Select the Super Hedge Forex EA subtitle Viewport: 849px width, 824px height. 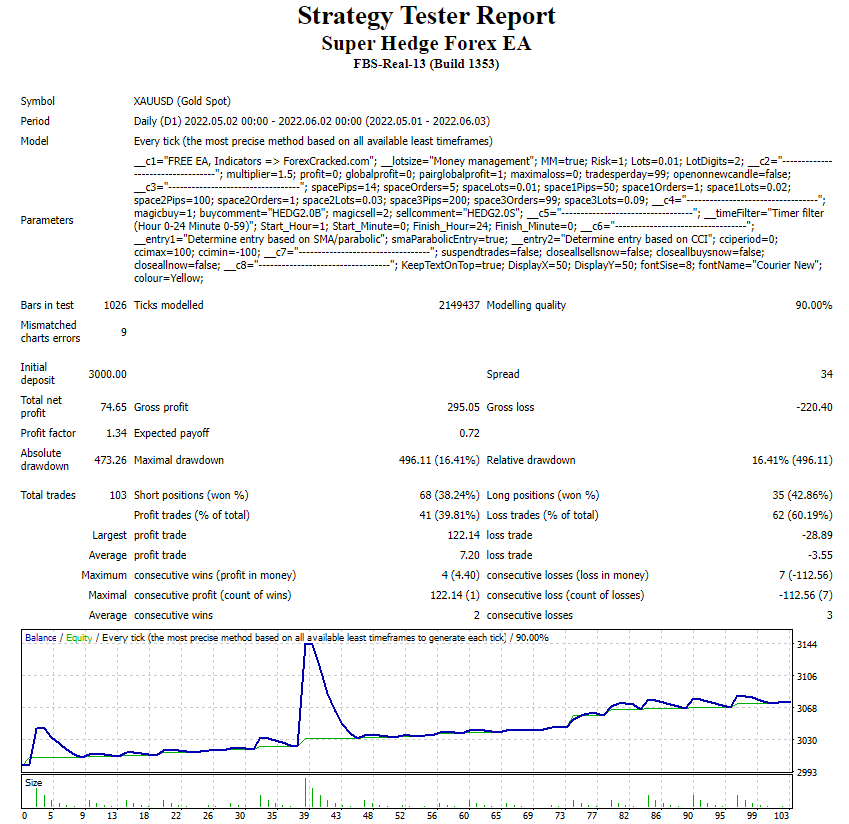click(426, 44)
